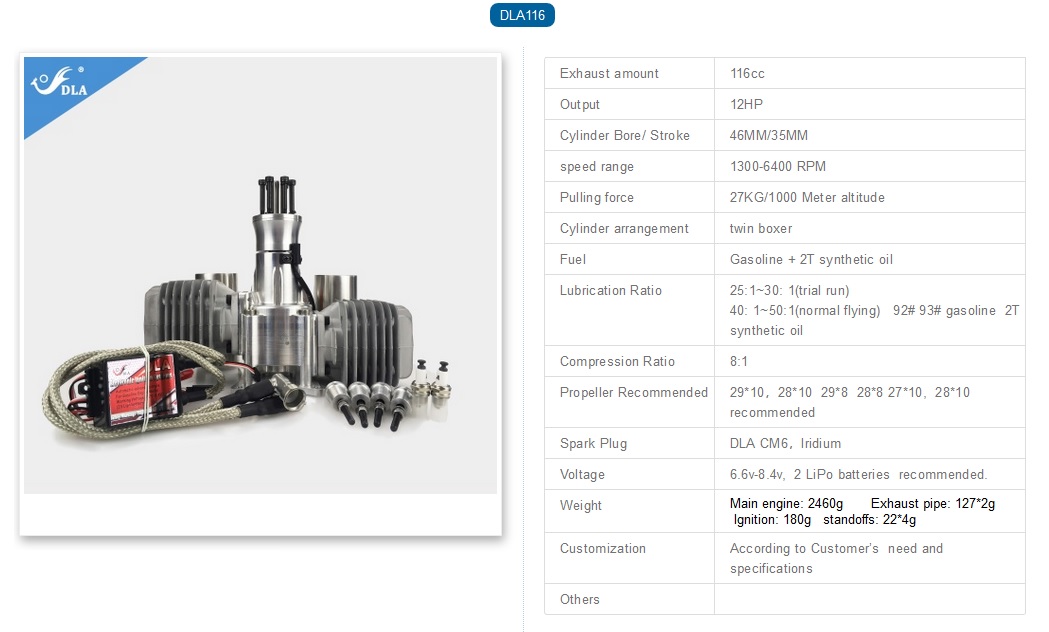This screenshot has width=1049, height=632.
Task: Select the twin boxer value cell
Action: click(x=760, y=229)
